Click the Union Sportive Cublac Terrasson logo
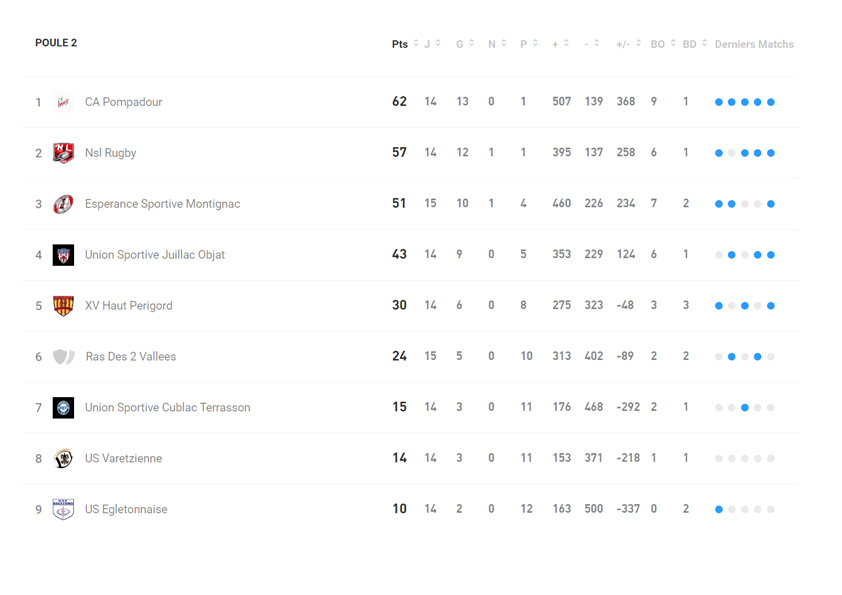Image resolution: width=842 pixels, height=595 pixels. click(x=63, y=408)
